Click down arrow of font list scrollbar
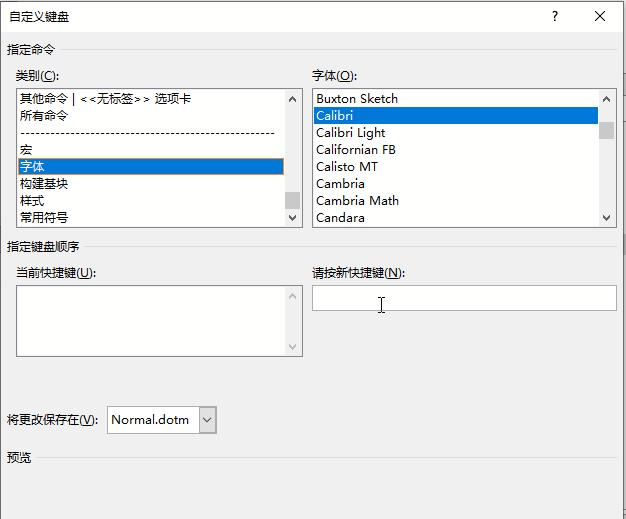This screenshot has width=626, height=519. point(606,218)
